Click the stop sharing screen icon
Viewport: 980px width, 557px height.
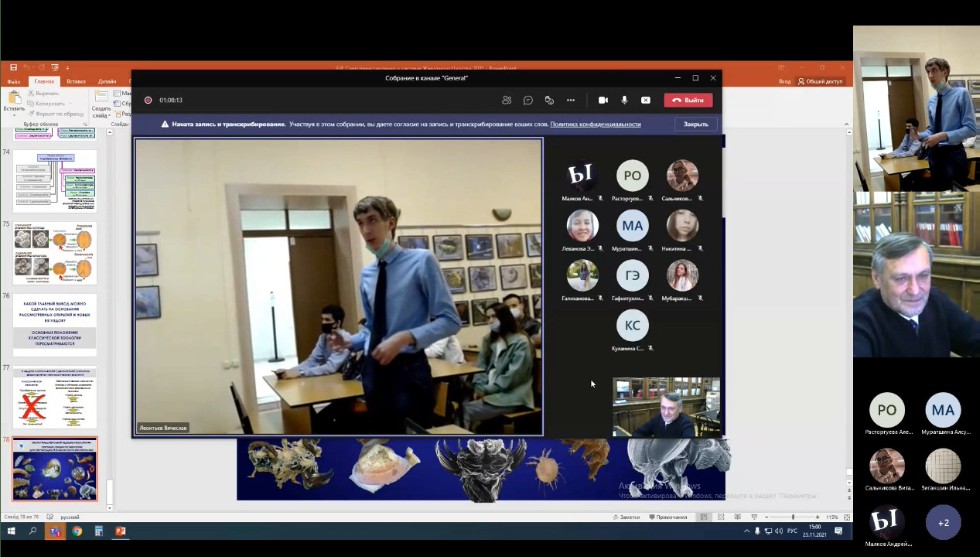coord(645,100)
